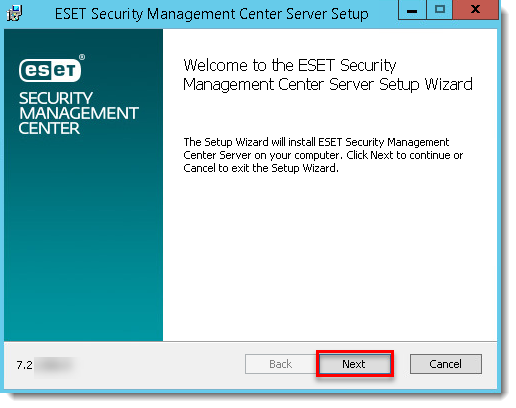The image size is (516, 408).
Task: Minimize the ESET Server Setup window
Action: click(x=412, y=10)
